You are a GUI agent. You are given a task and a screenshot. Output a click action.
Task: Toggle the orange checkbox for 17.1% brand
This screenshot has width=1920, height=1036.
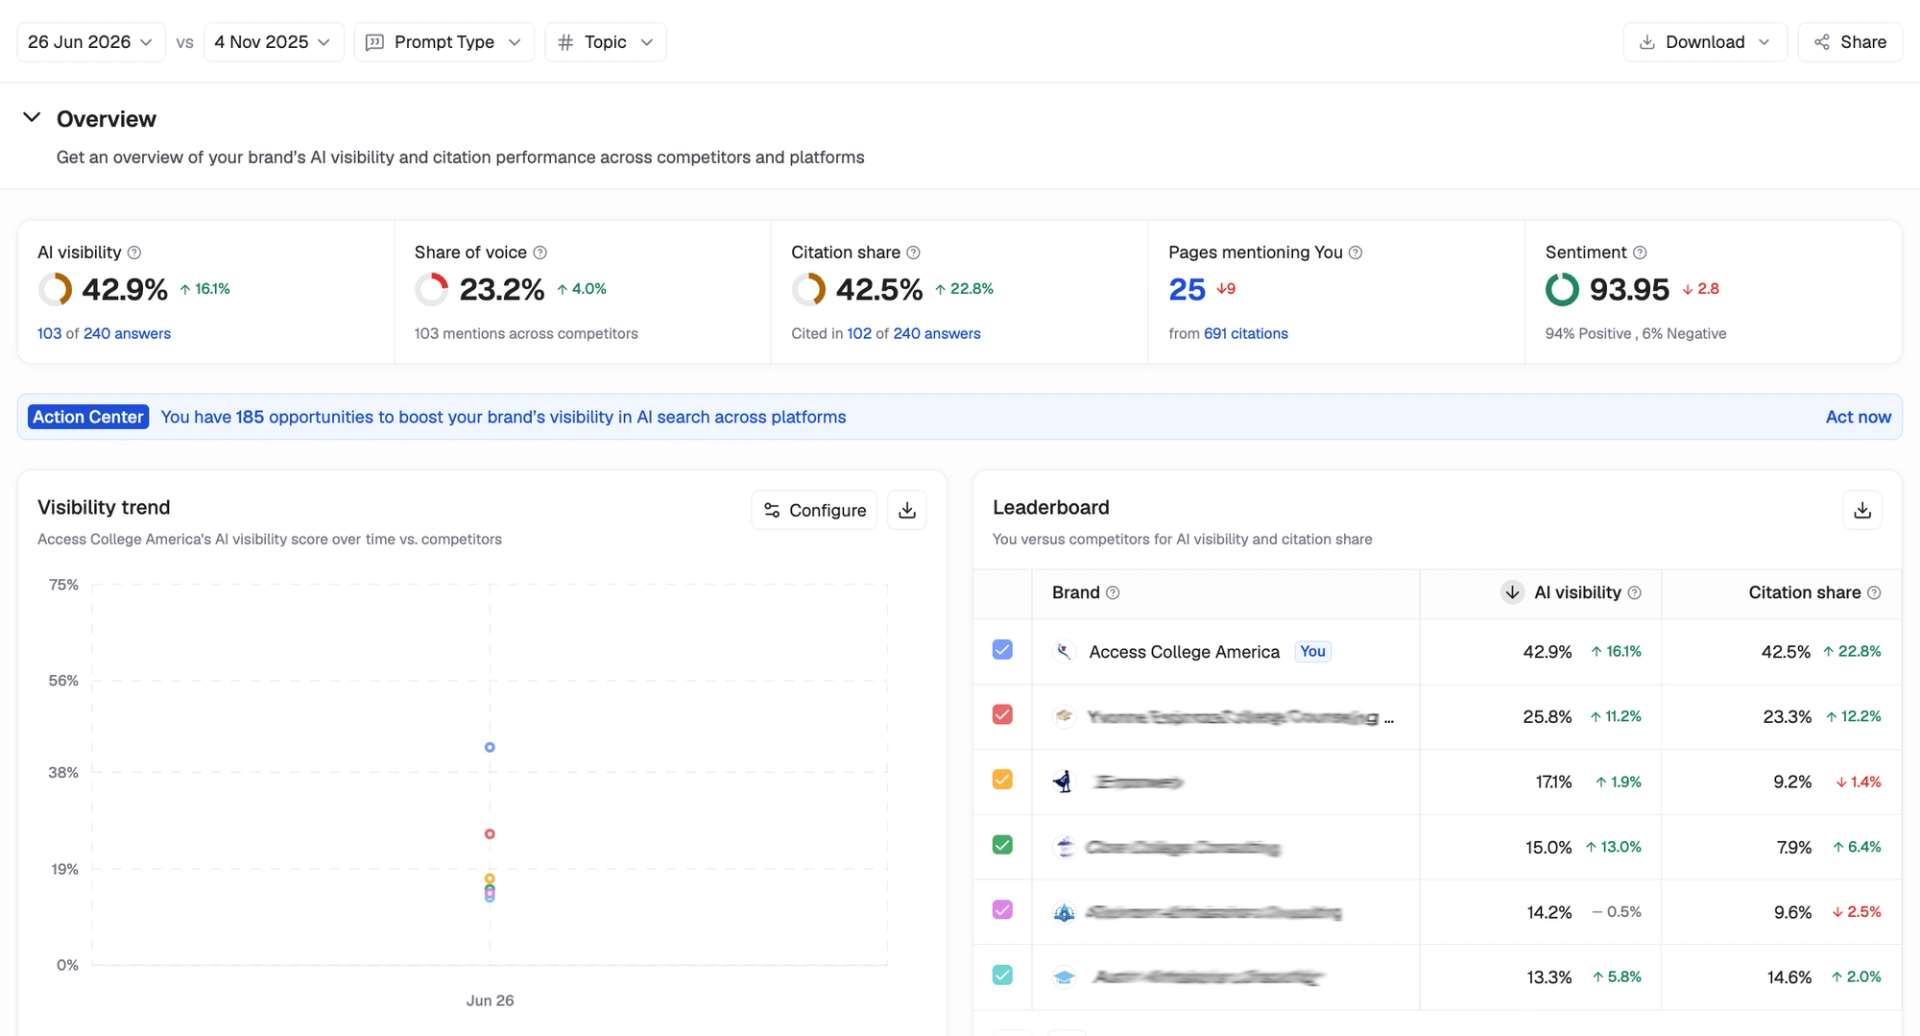[1002, 780]
